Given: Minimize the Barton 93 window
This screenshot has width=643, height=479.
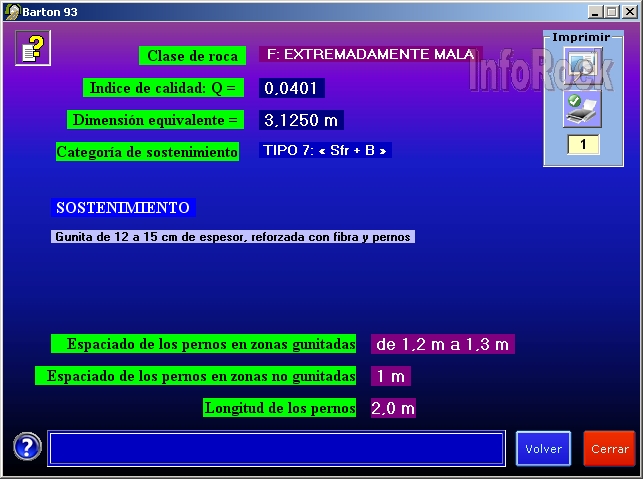Looking at the screenshot, I should pos(595,11).
